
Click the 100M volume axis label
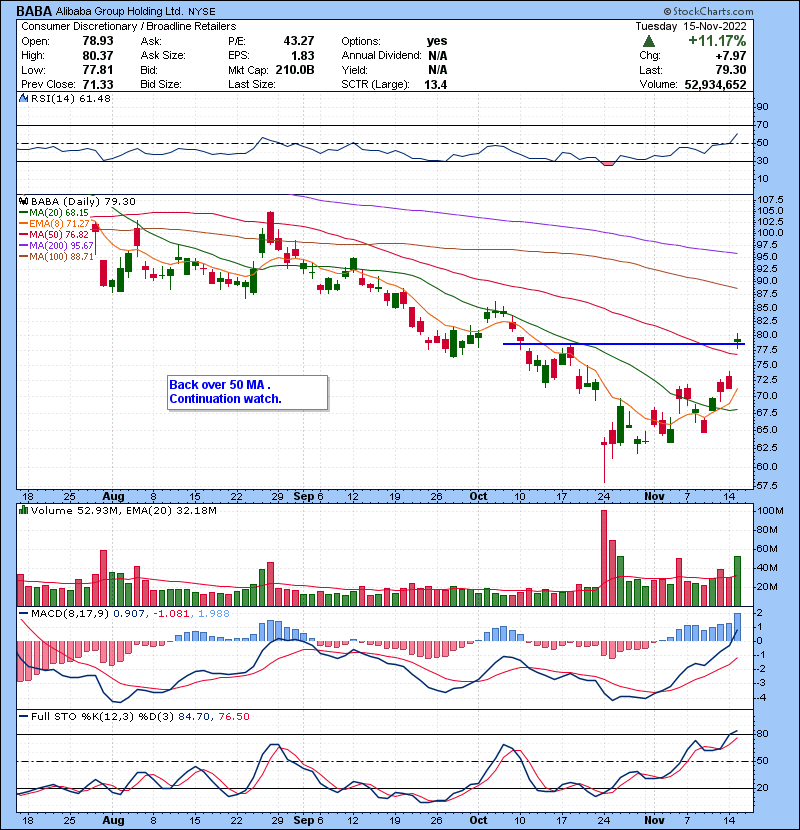[x=770, y=511]
